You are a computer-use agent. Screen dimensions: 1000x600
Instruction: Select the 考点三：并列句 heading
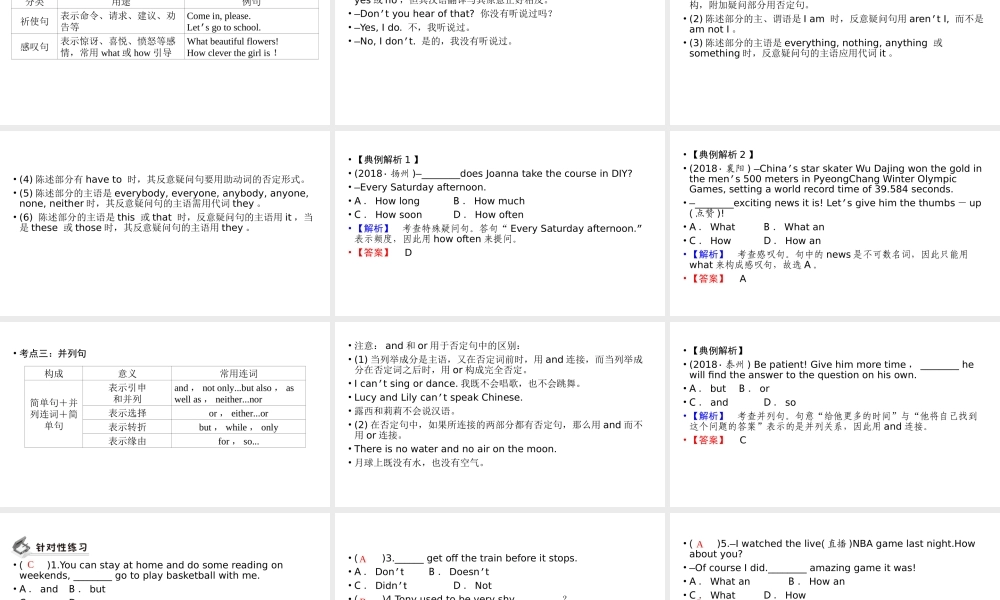coord(53,353)
